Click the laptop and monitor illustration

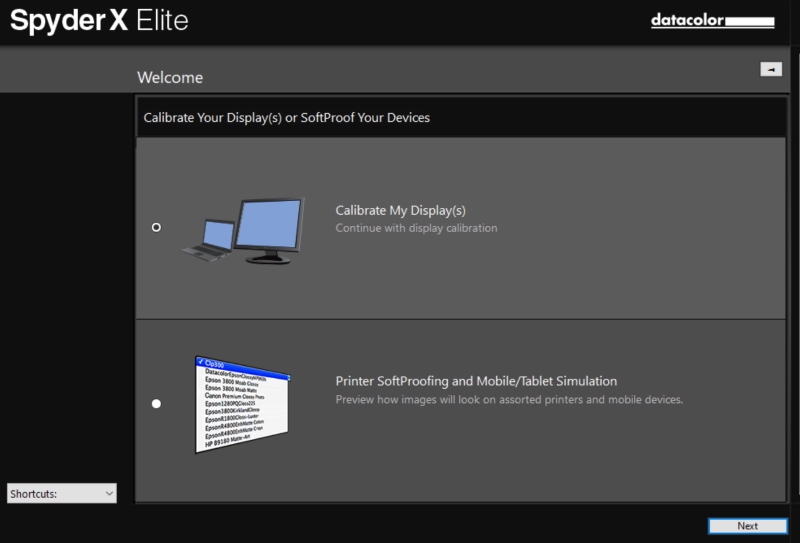[244, 230]
